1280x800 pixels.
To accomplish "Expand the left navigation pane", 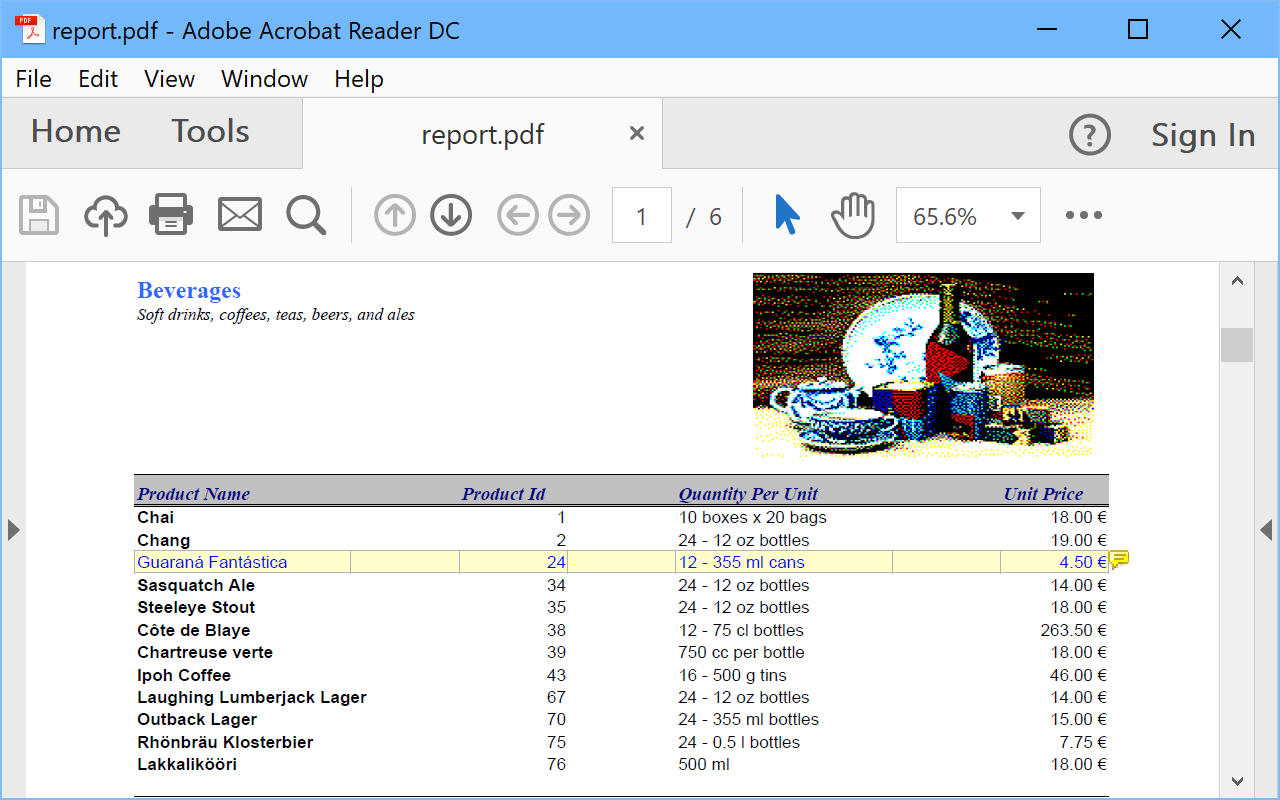I will (13, 529).
